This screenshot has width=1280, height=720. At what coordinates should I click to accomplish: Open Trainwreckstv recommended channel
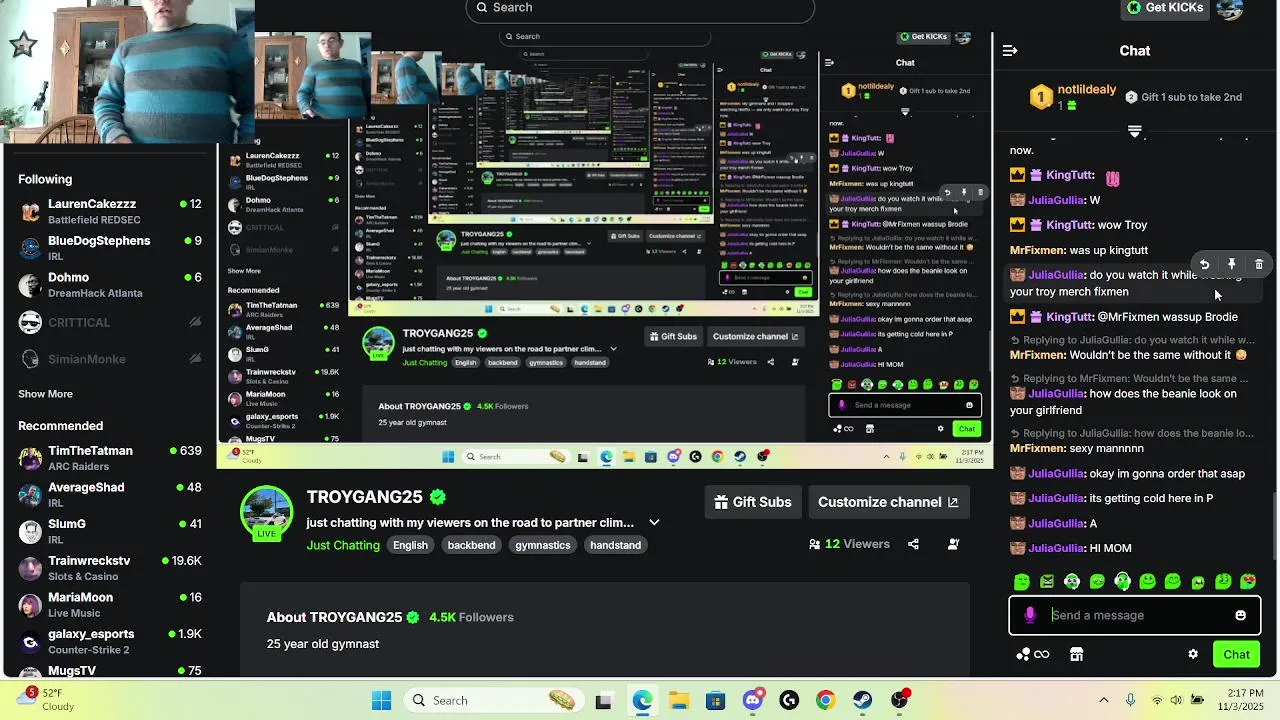(x=110, y=568)
